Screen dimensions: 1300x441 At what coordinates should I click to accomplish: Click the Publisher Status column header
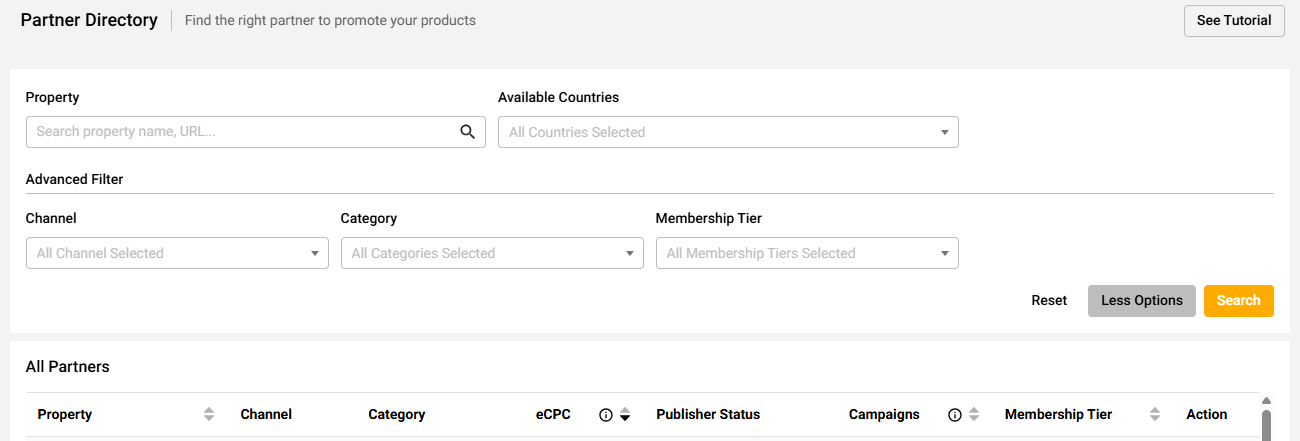coord(708,414)
